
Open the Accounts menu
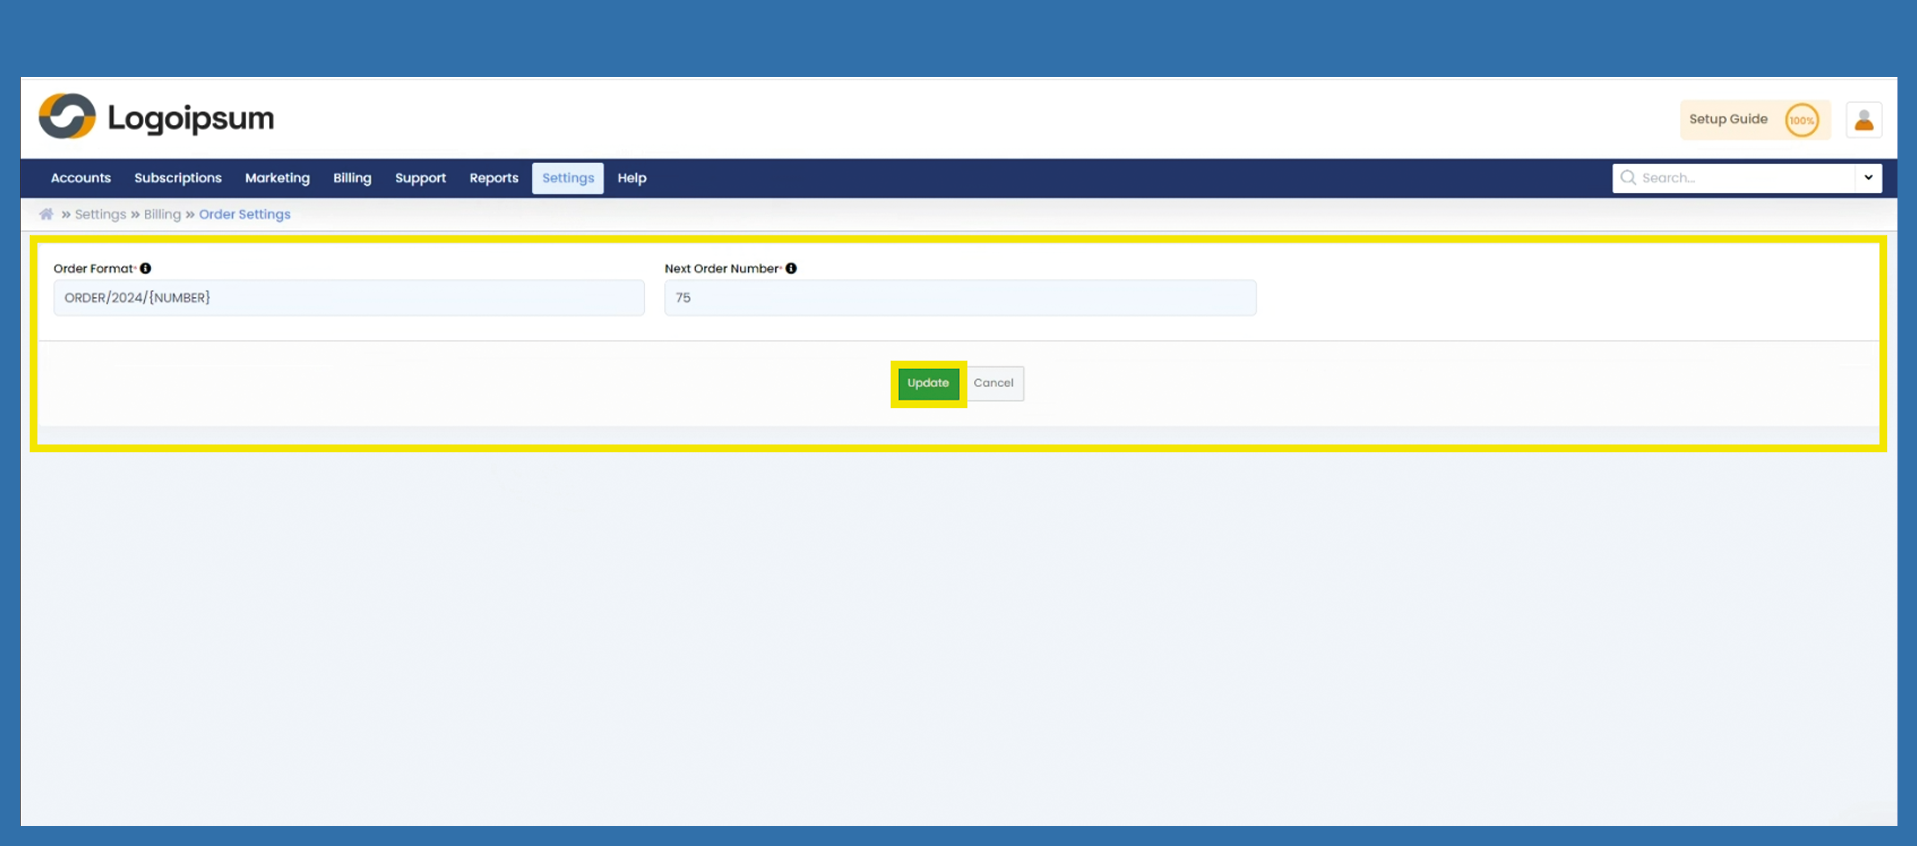pyautogui.click(x=81, y=178)
